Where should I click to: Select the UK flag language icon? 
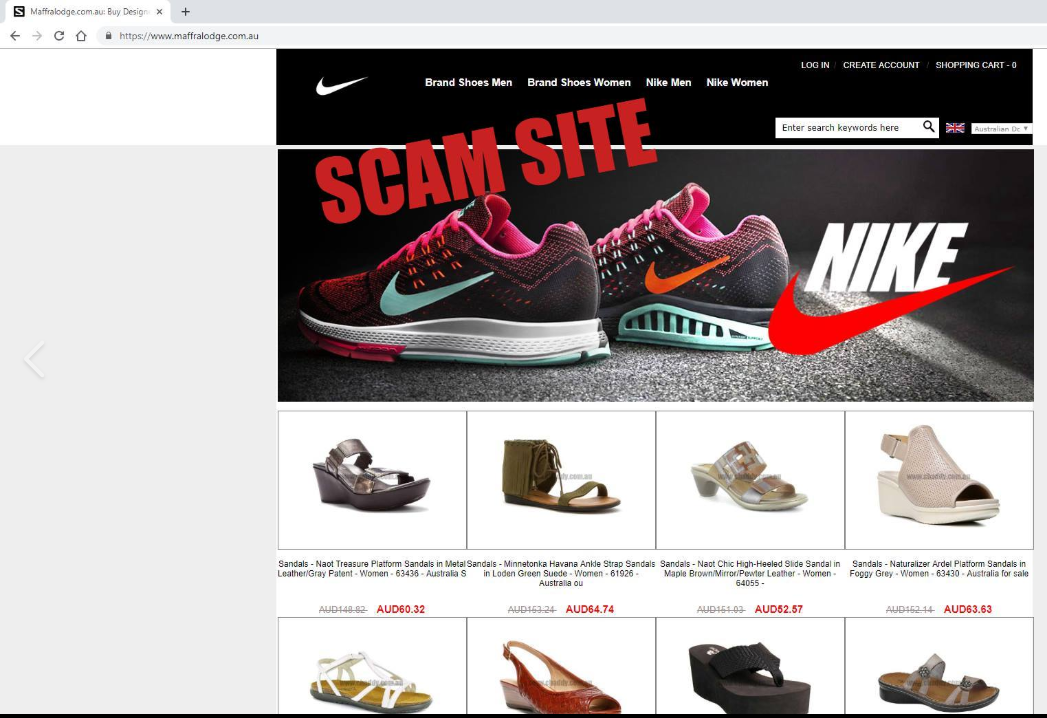955,128
